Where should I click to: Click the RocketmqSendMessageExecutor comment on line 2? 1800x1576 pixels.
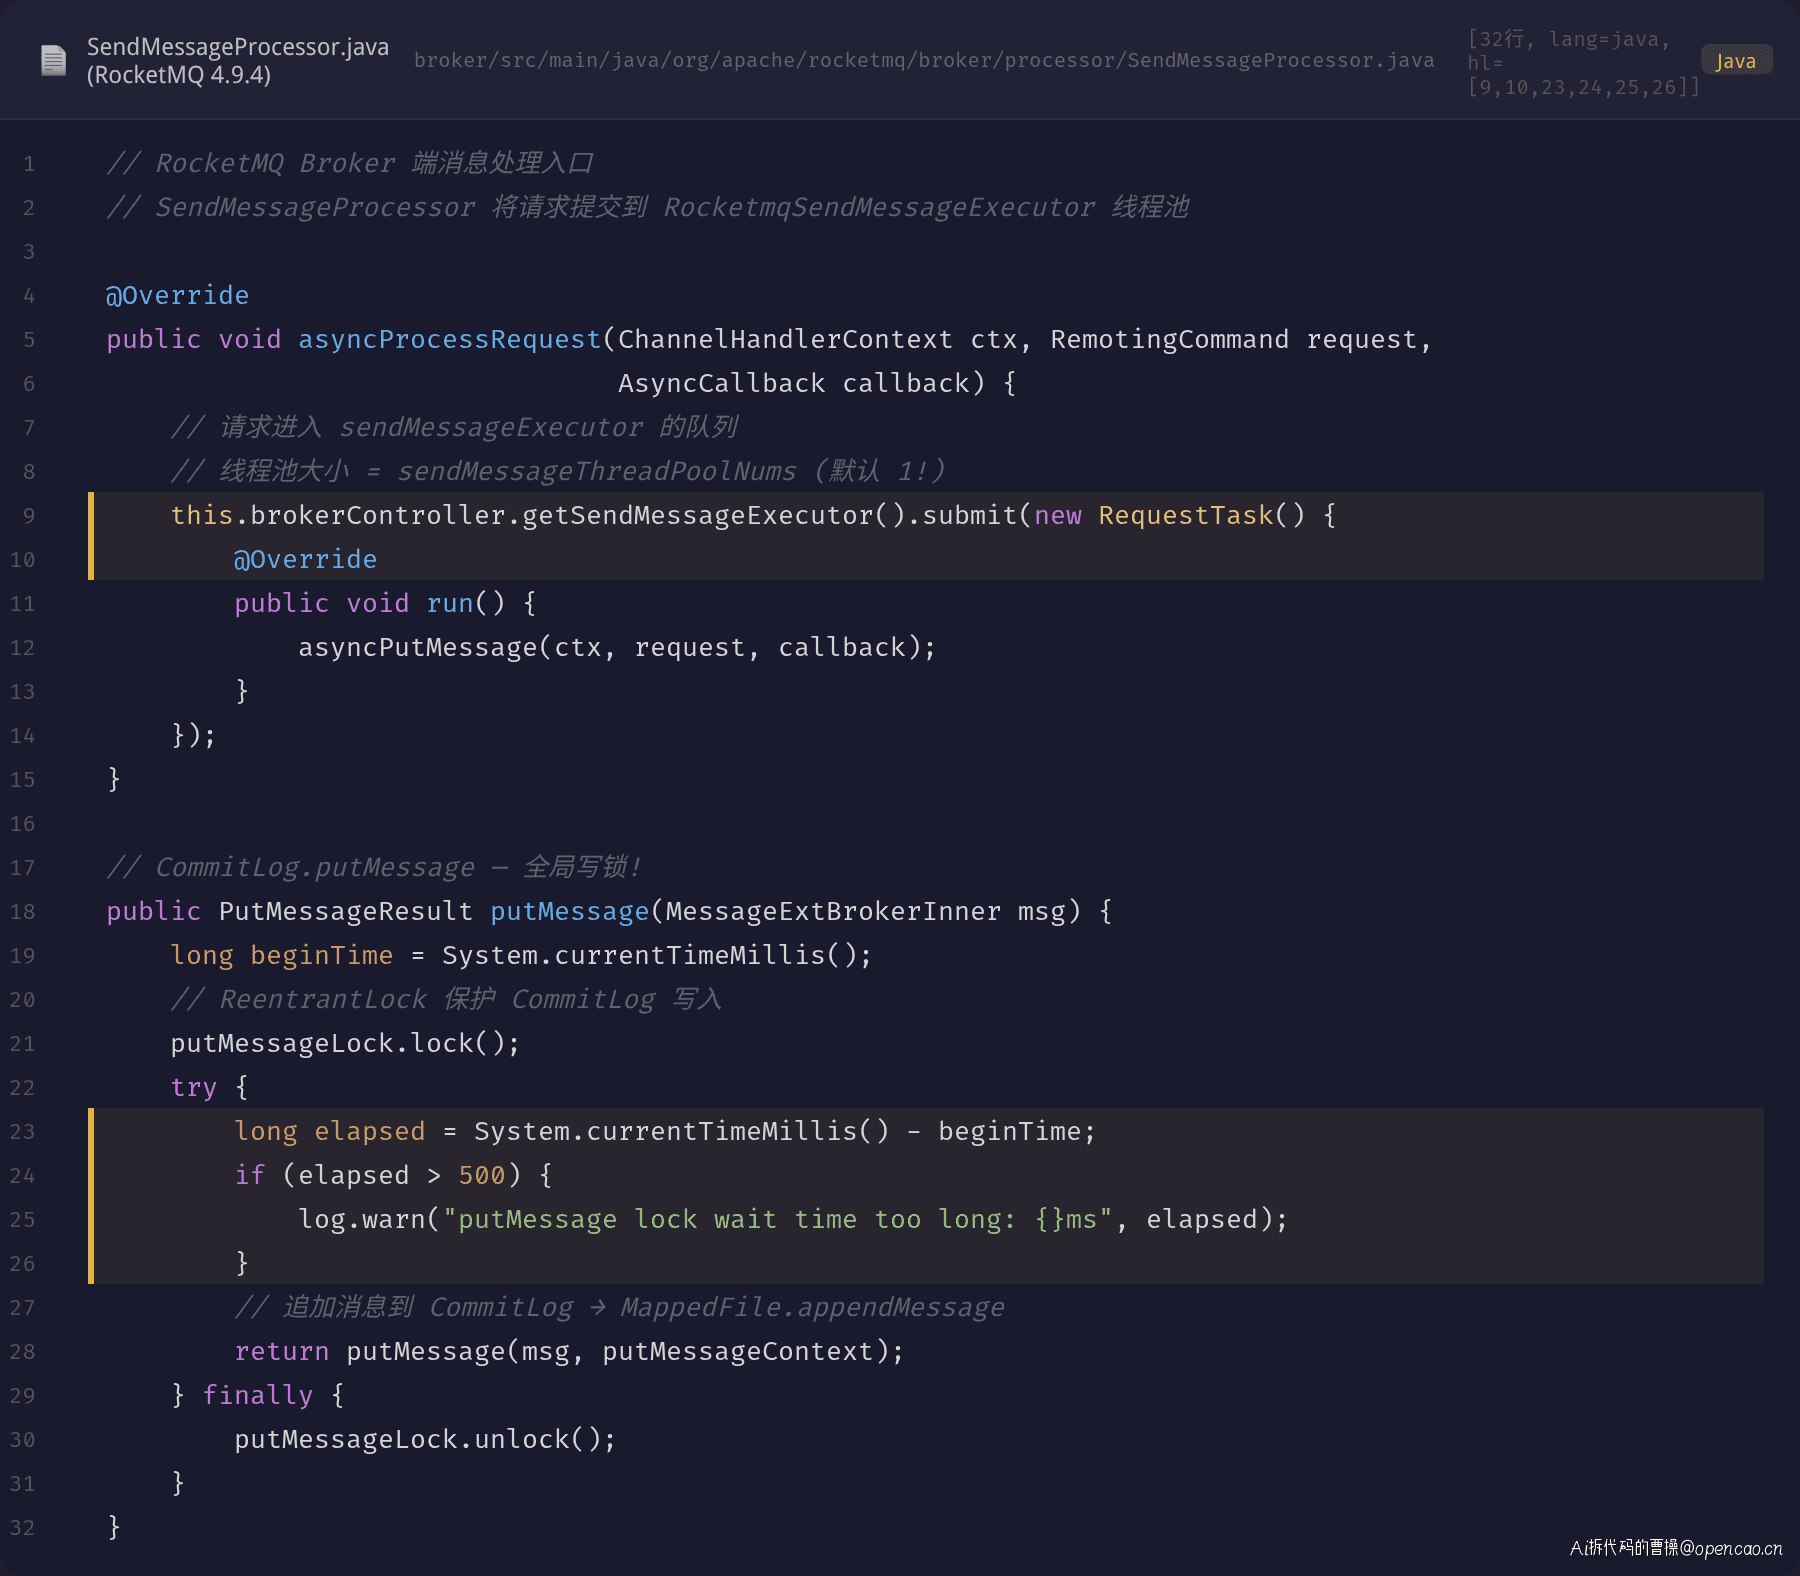[879, 207]
